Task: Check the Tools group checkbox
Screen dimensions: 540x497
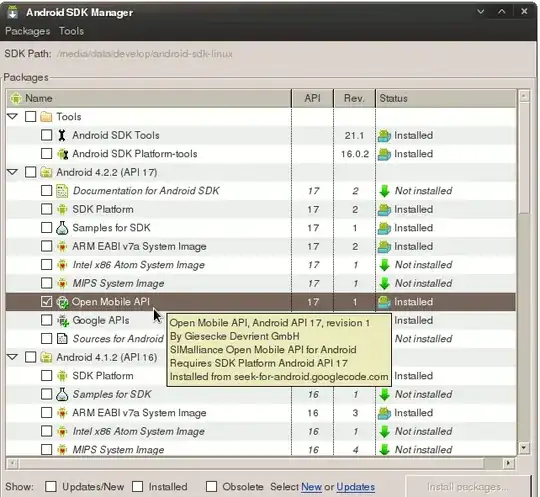Action: tap(30, 117)
